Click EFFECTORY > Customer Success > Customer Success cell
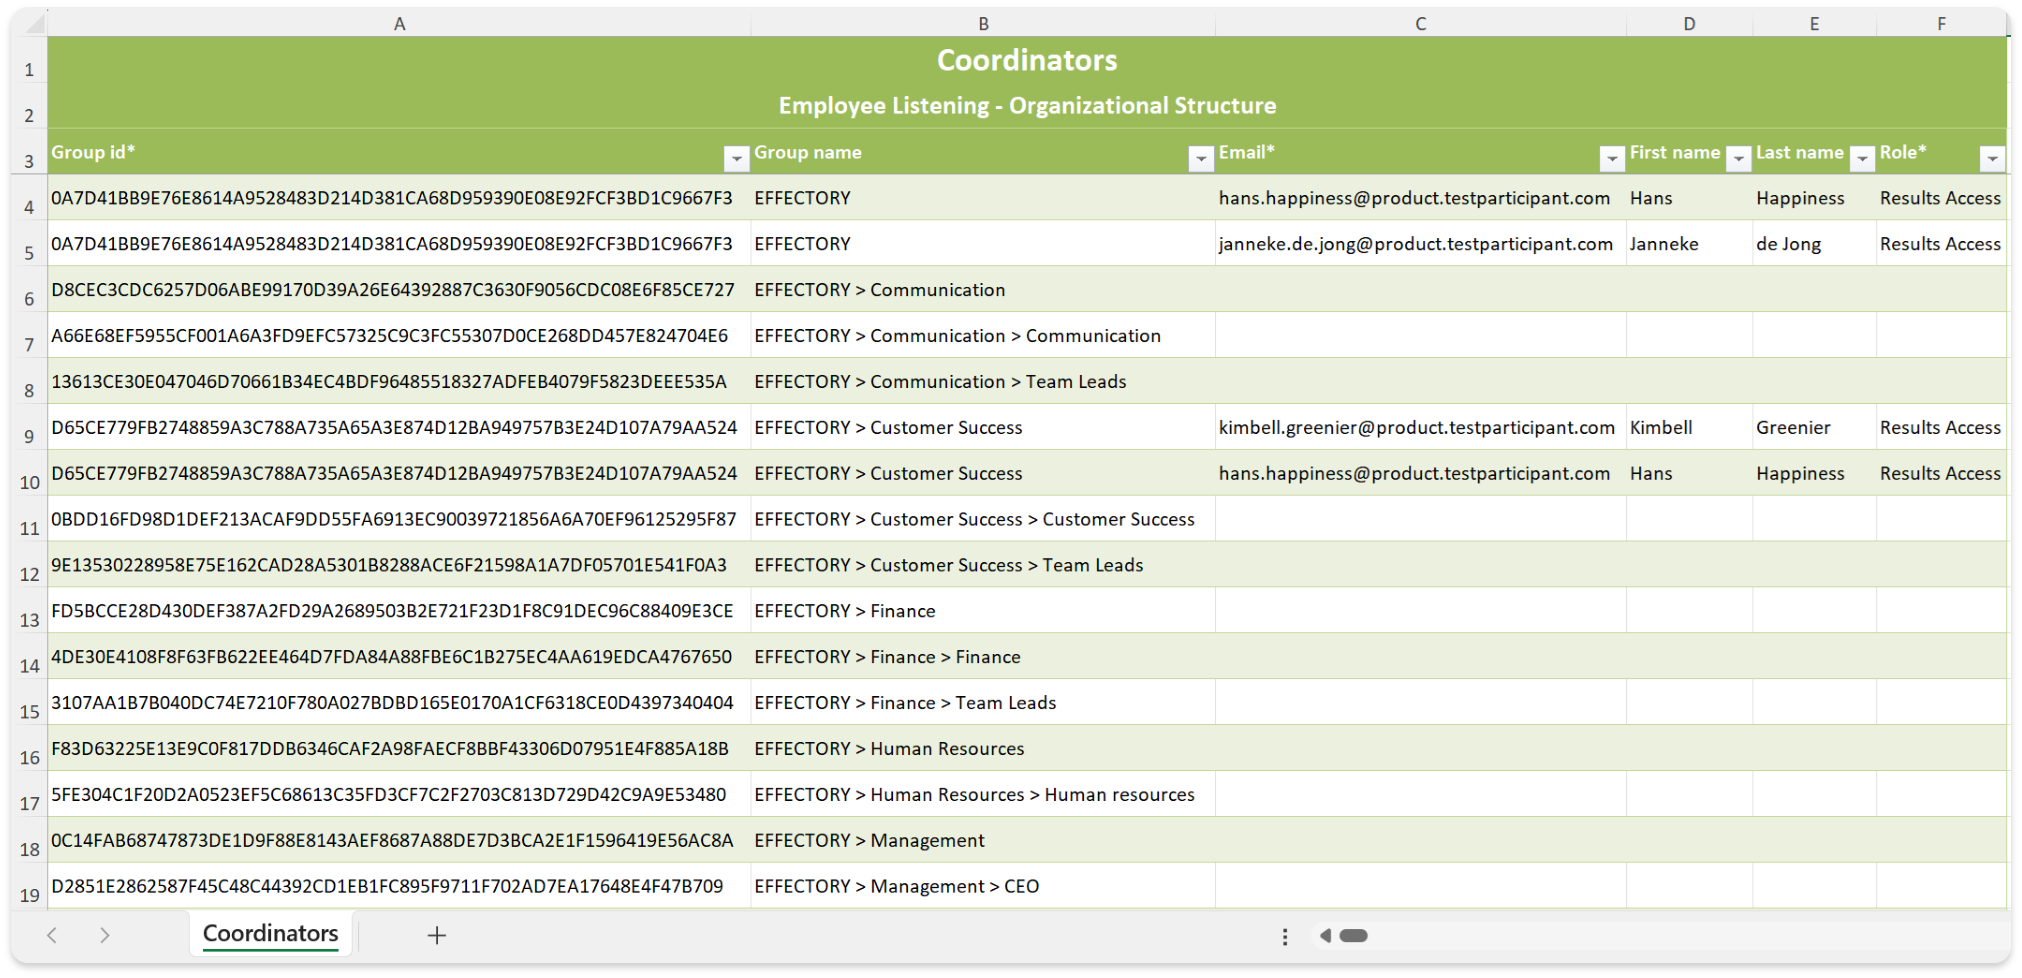Screen dimensions: 2022x978 (983, 519)
